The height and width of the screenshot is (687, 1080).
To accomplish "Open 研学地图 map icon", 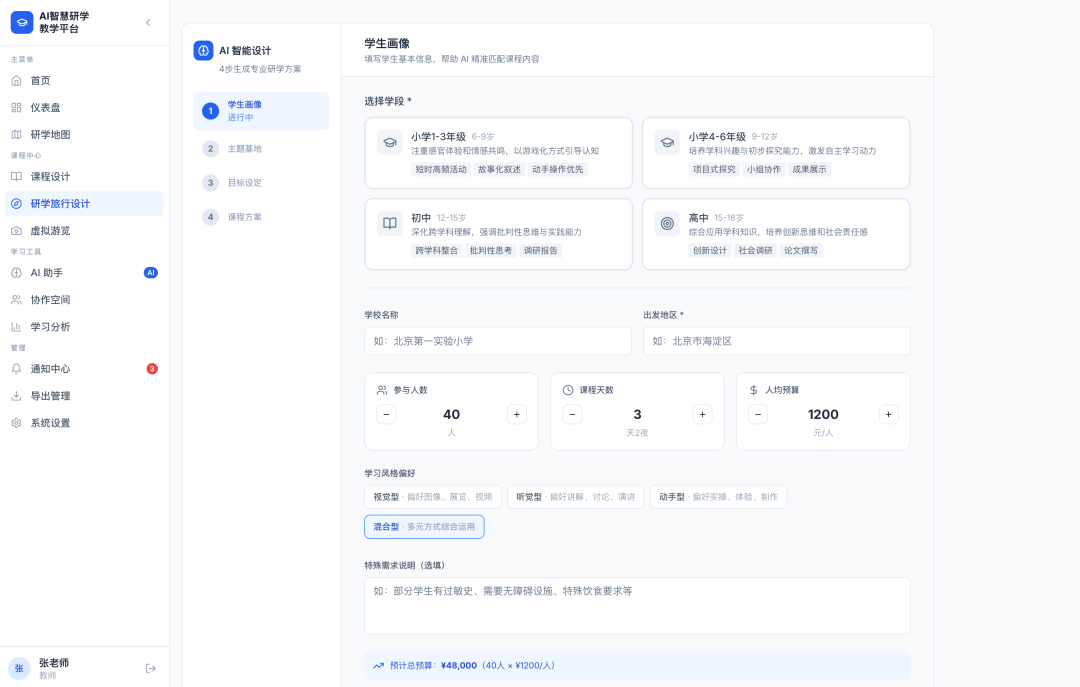I will coord(16,134).
